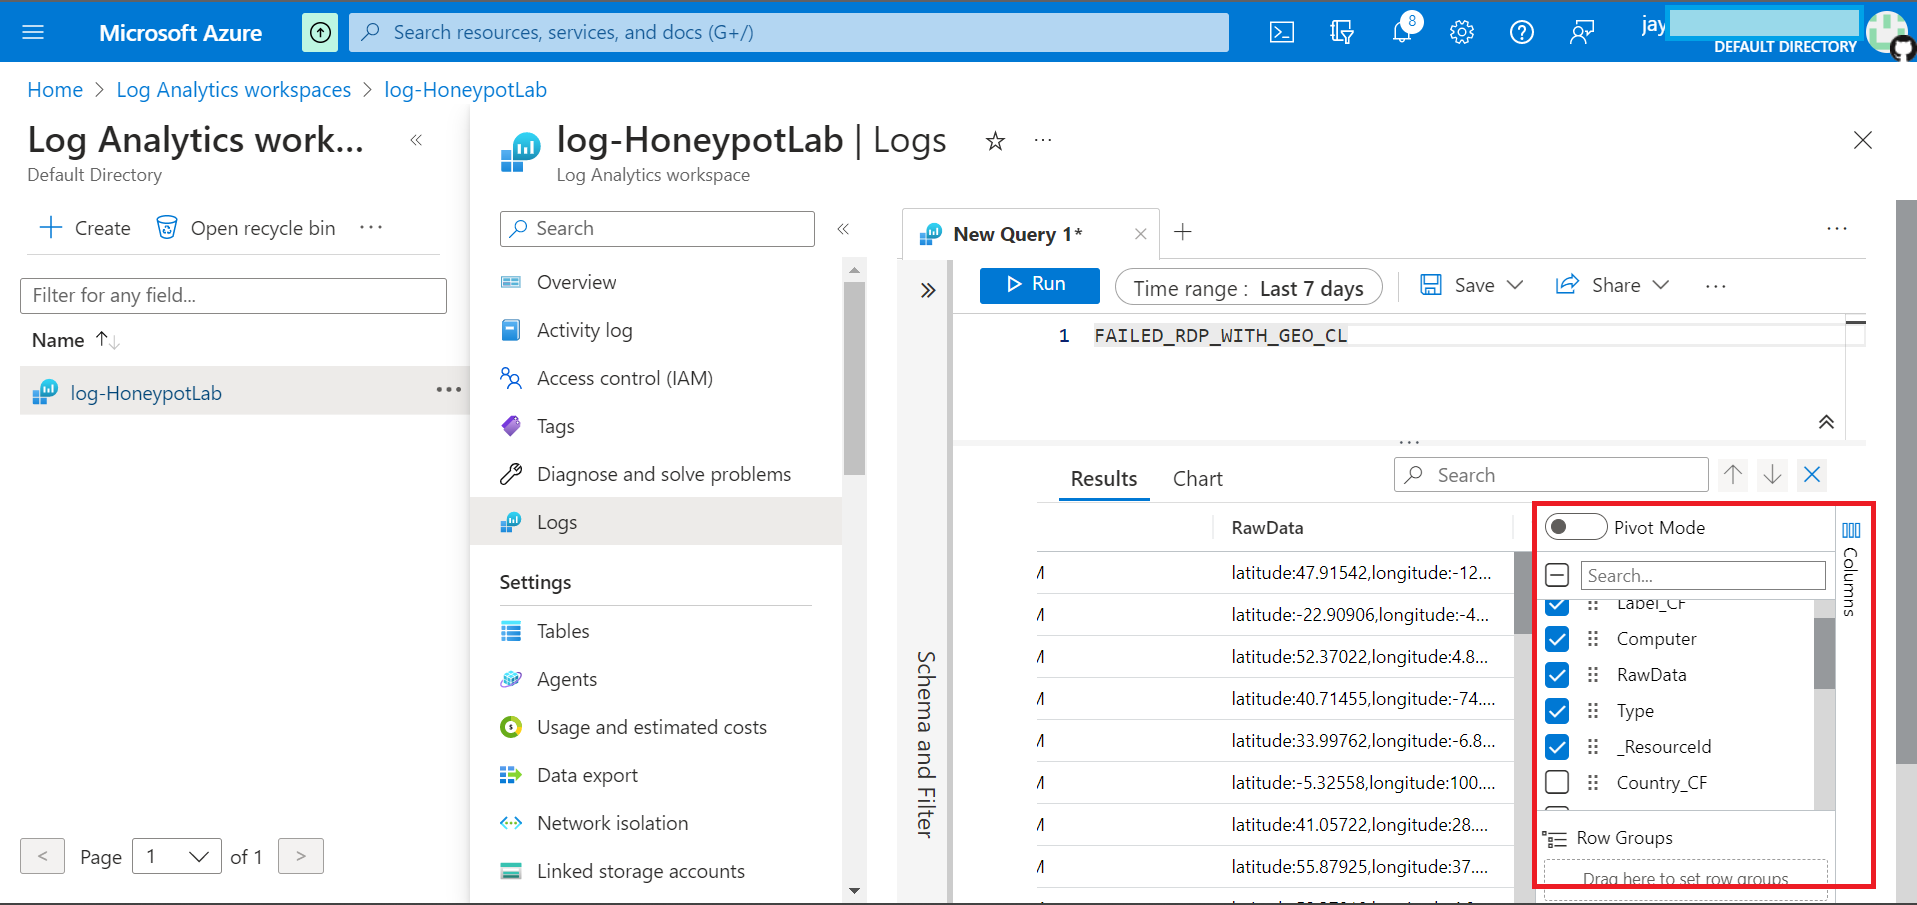
Task: Click the previous page arrow button
Action: 42,856
